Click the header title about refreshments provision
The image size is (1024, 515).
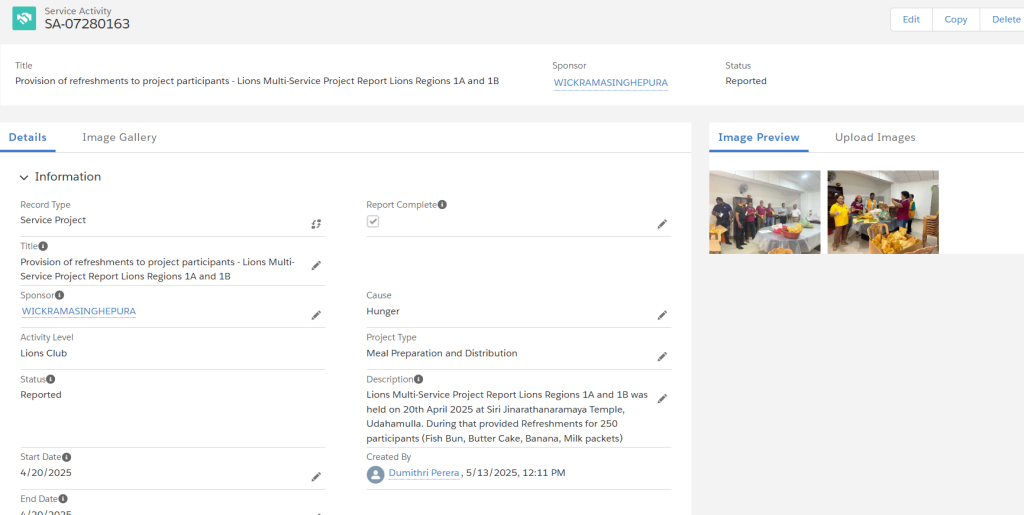tap(257, 81)
